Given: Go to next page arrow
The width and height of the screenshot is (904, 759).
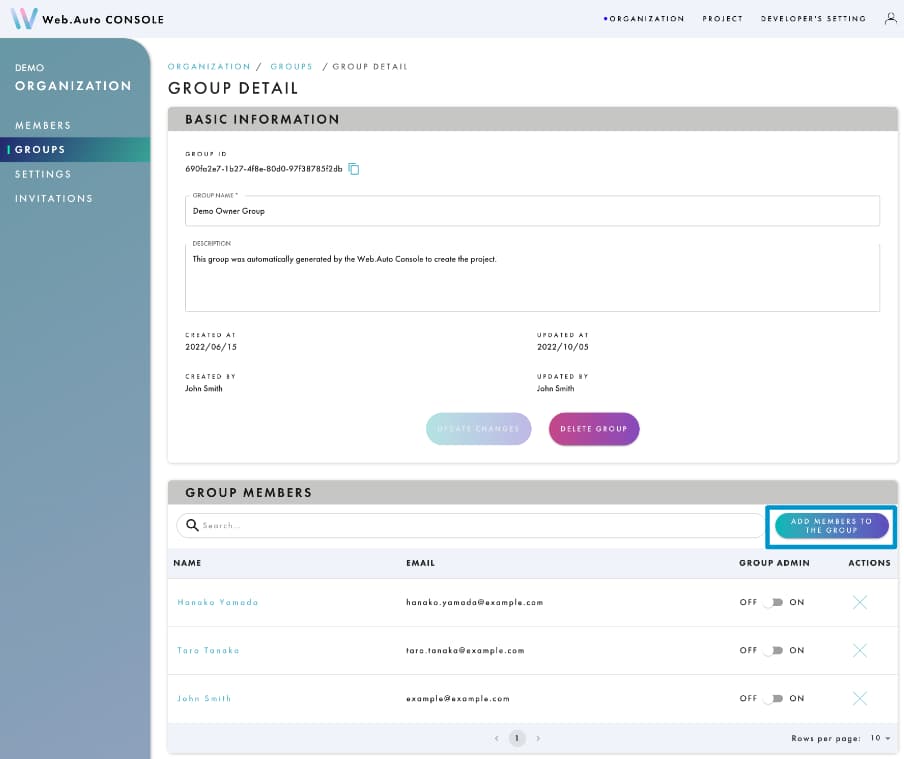Looking at the screenshot, I should [x=538, y=738].
